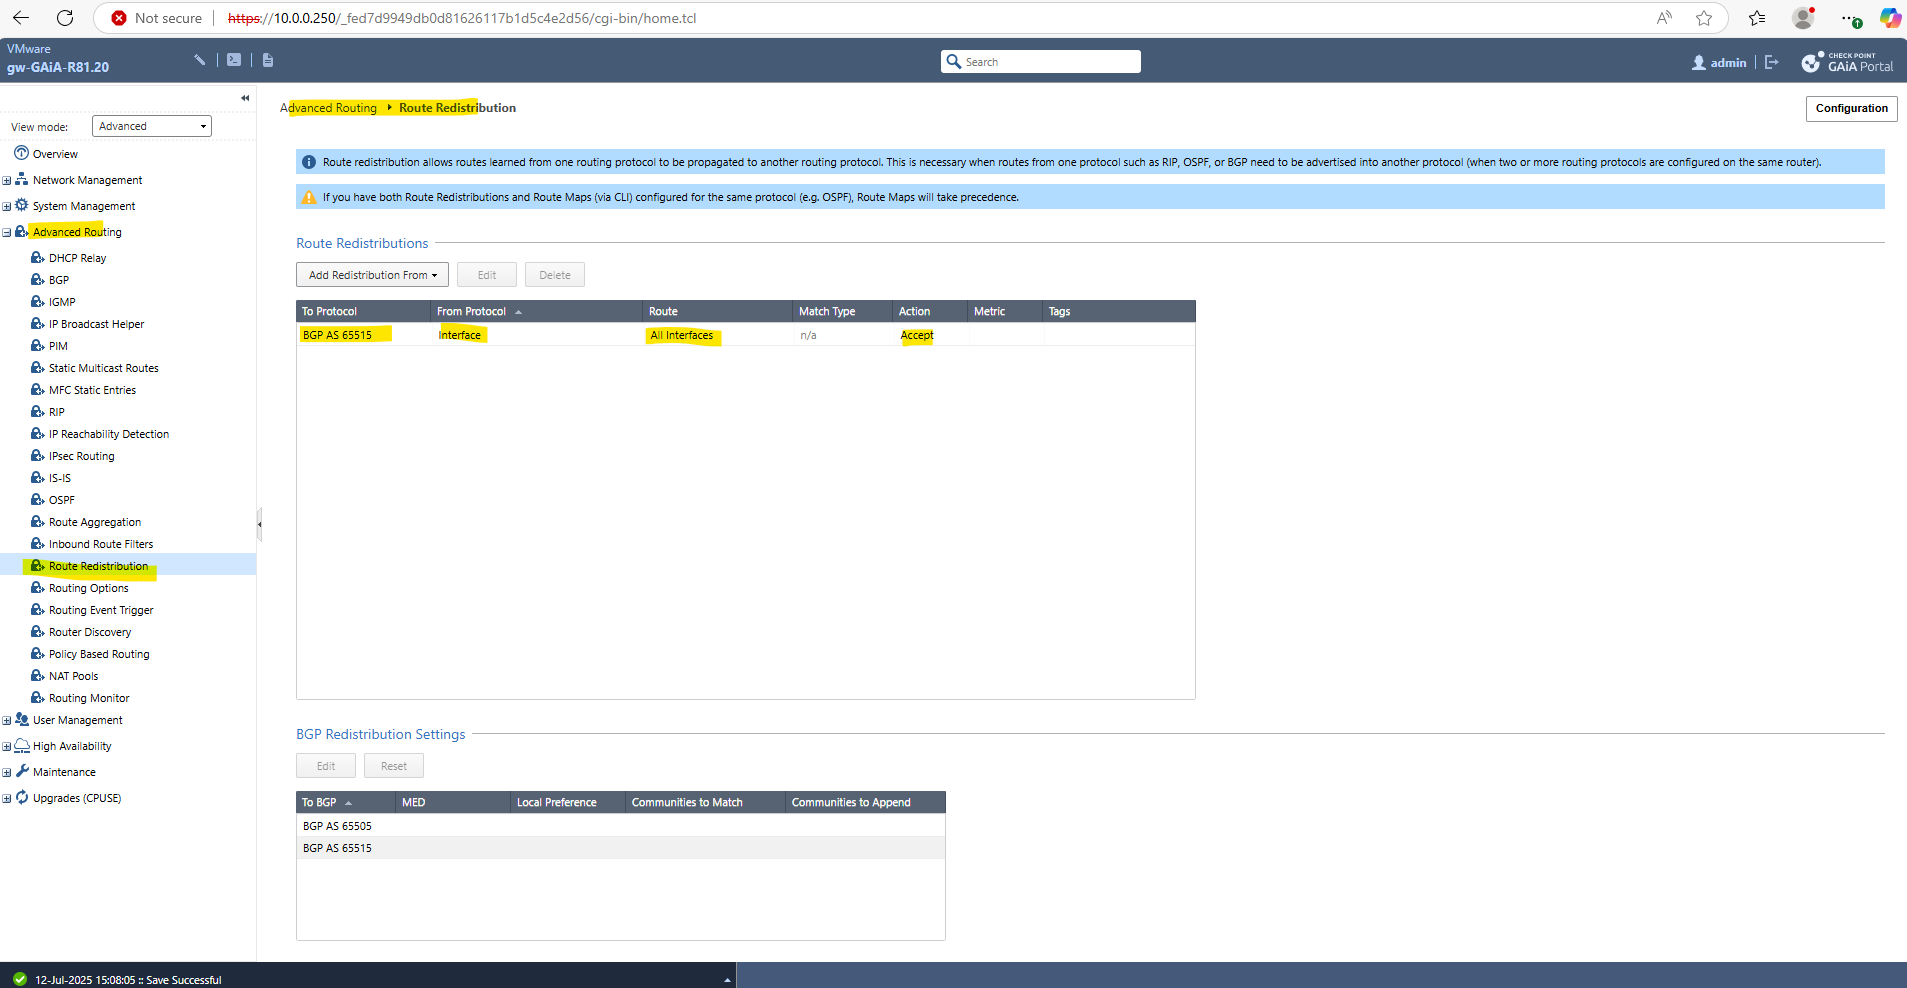Viewport: 1907px width, 988px height.
Task: Sort by From Protocol column header
Action: coord(536,311)
